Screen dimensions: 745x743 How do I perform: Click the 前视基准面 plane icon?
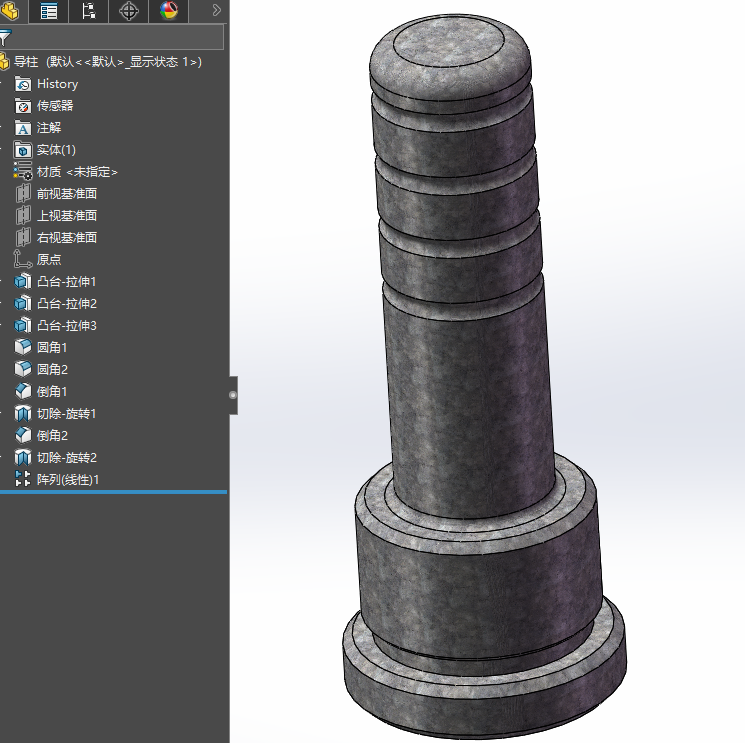pos(23,193)
